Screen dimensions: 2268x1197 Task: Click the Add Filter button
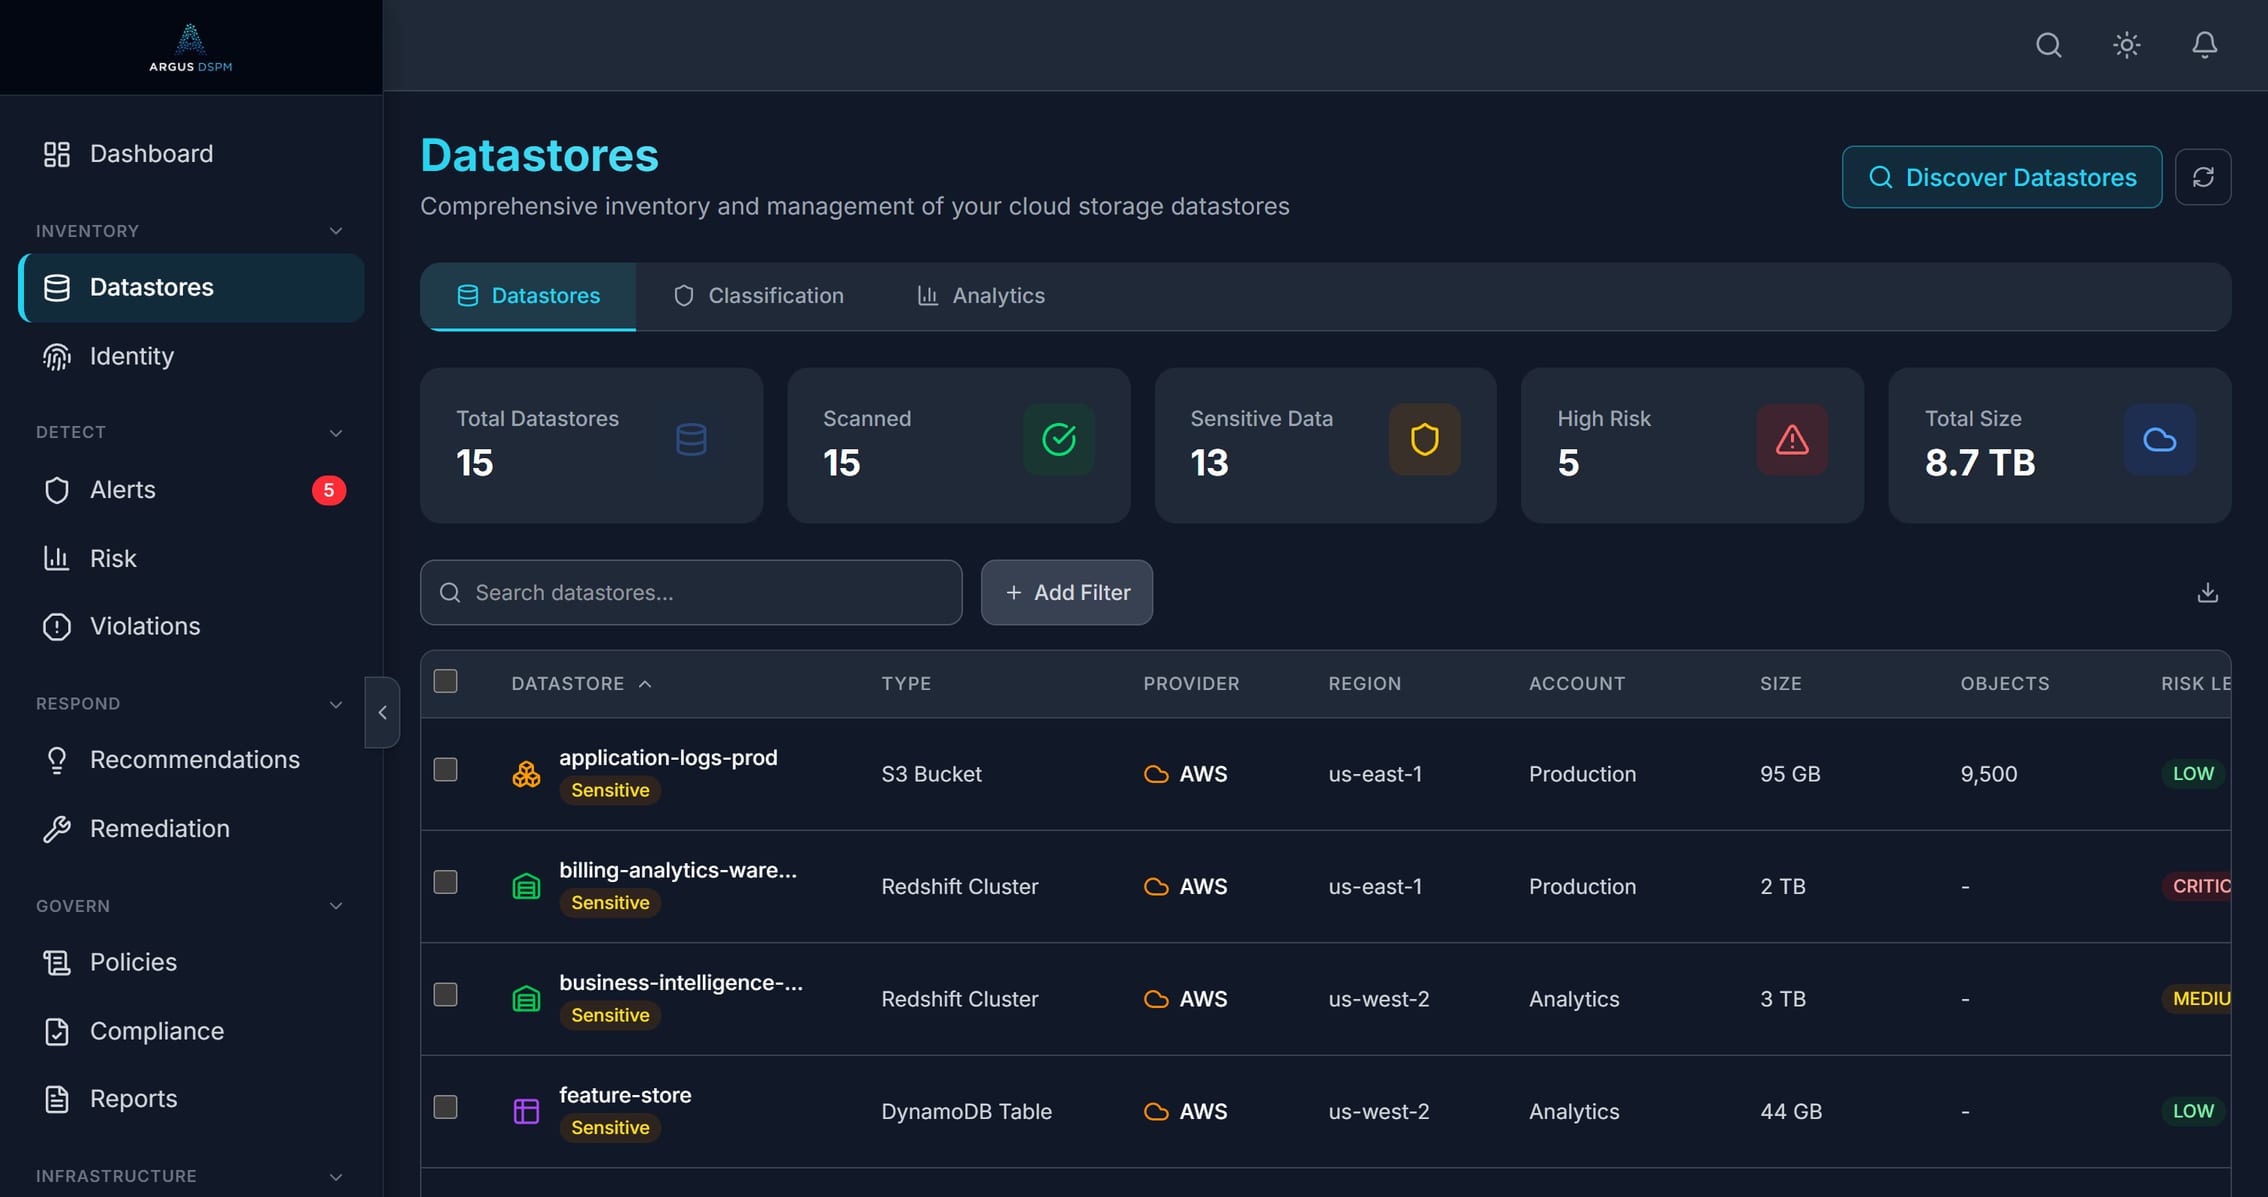1066,592
